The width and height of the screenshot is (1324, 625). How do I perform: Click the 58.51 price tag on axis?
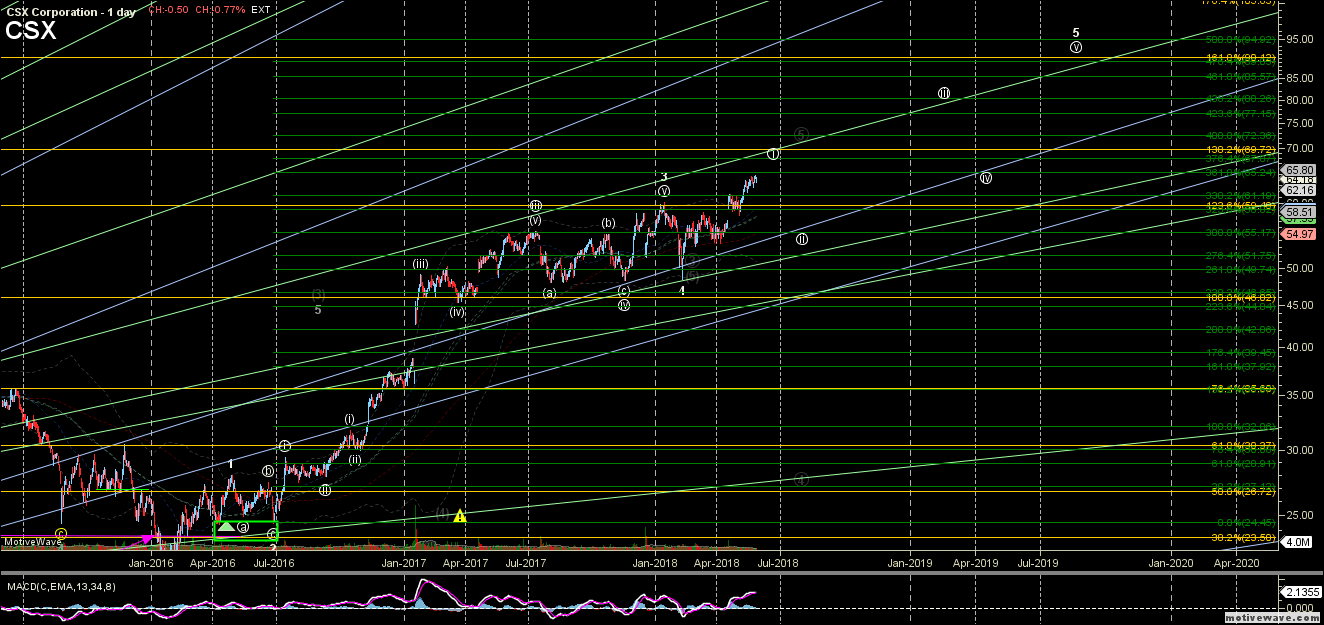1299,212
